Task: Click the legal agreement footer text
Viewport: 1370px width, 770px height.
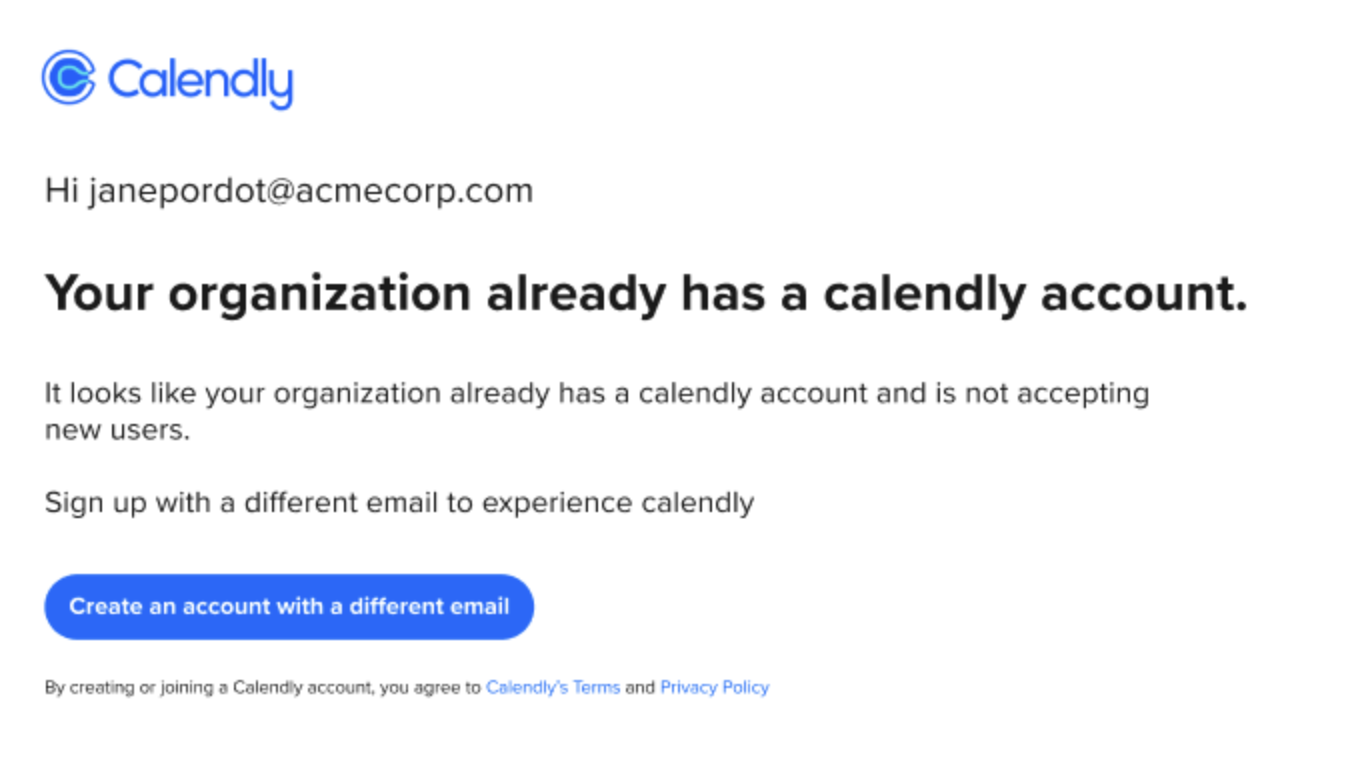Action: (406, 687)
